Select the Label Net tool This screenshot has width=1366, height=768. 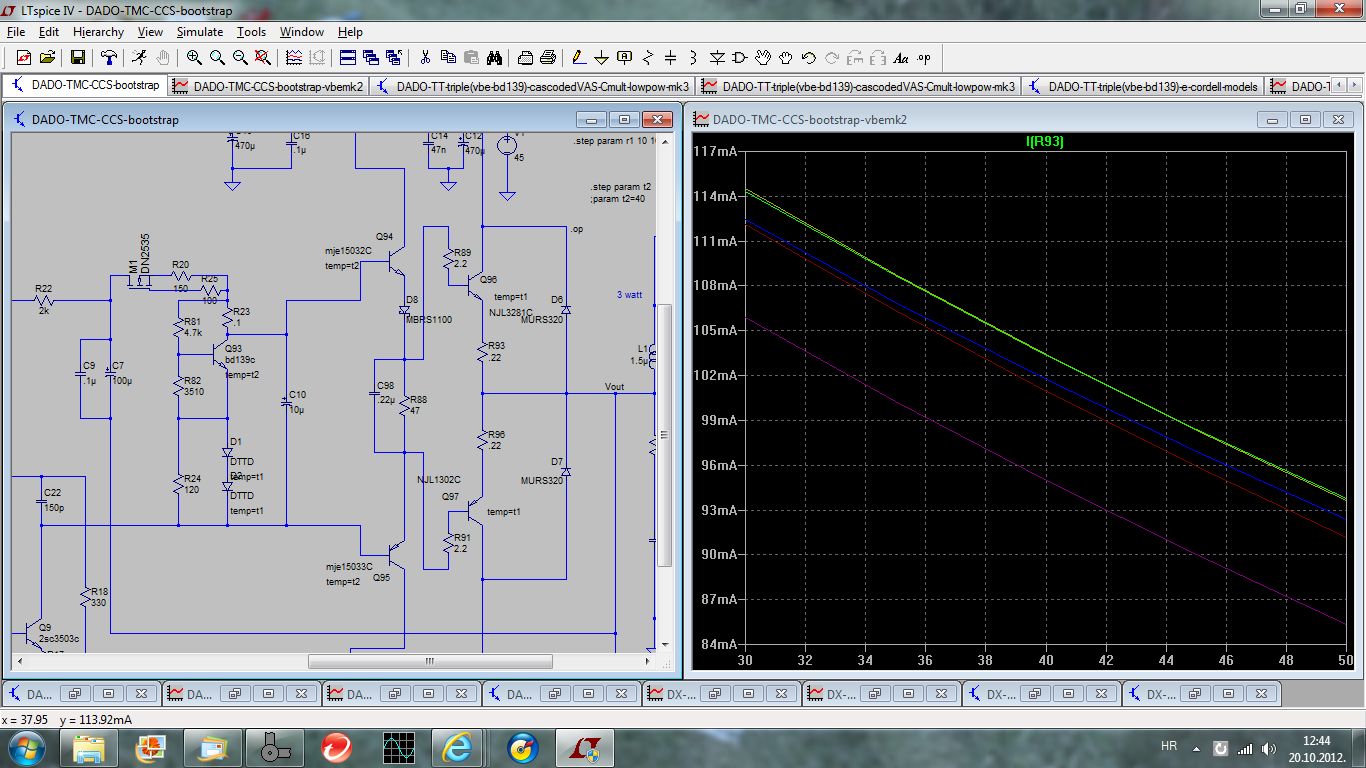[625, 58]
